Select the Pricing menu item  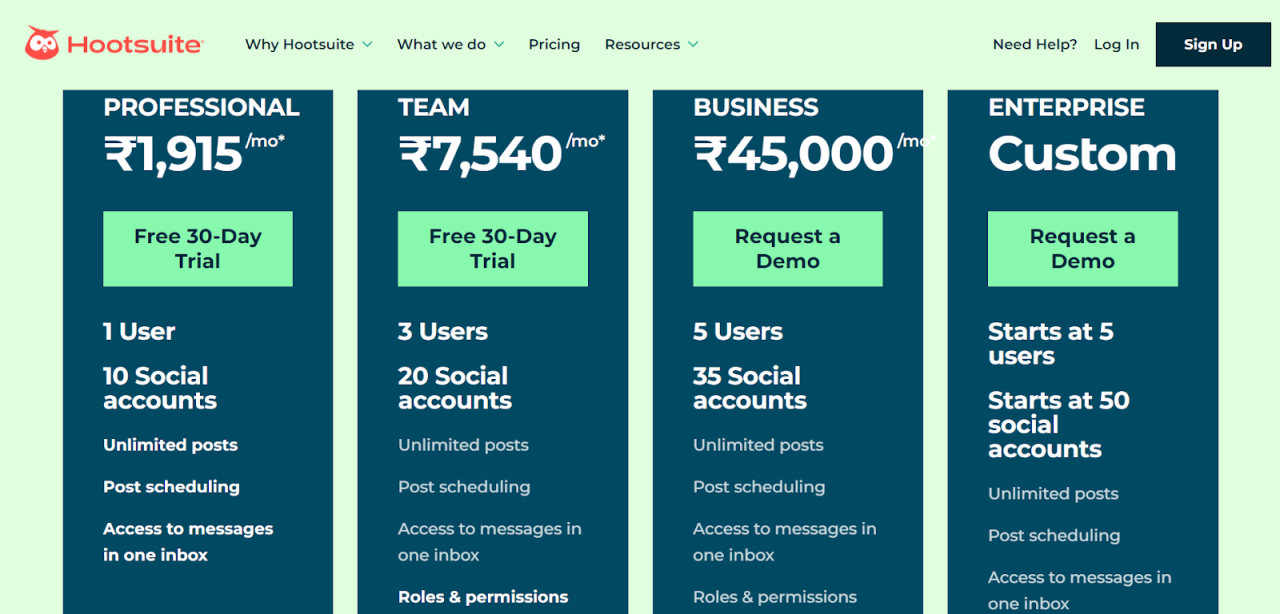tap(554, 44)
